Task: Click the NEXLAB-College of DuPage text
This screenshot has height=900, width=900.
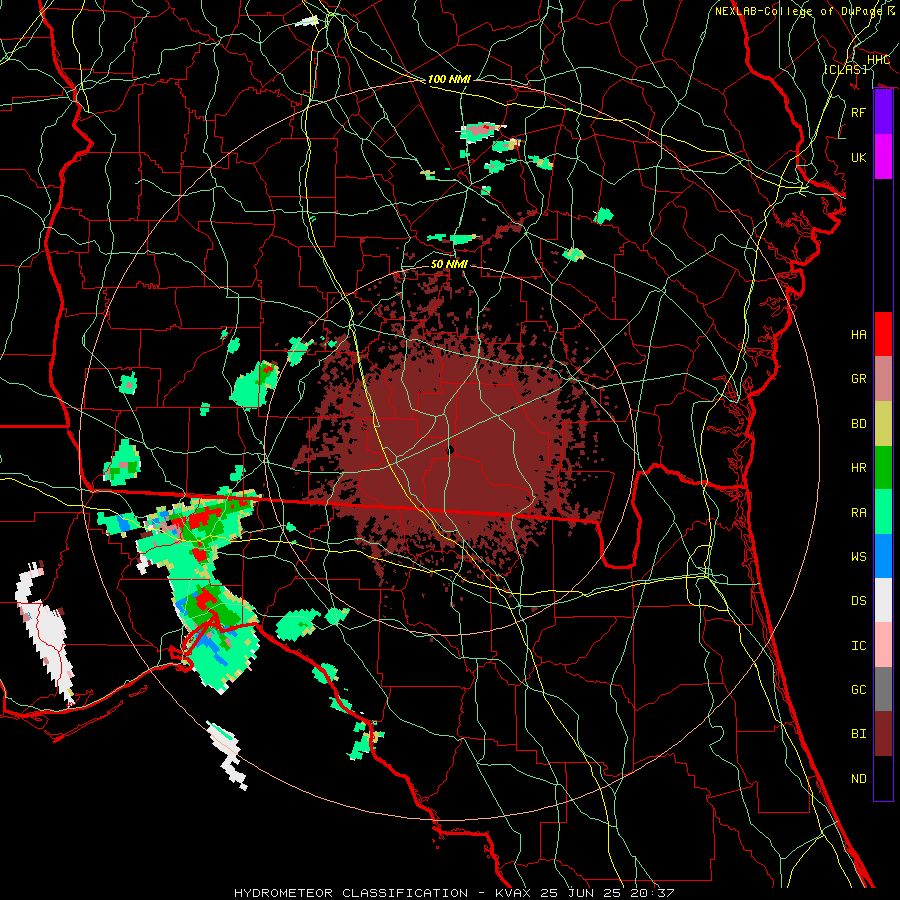Action: 801,11
